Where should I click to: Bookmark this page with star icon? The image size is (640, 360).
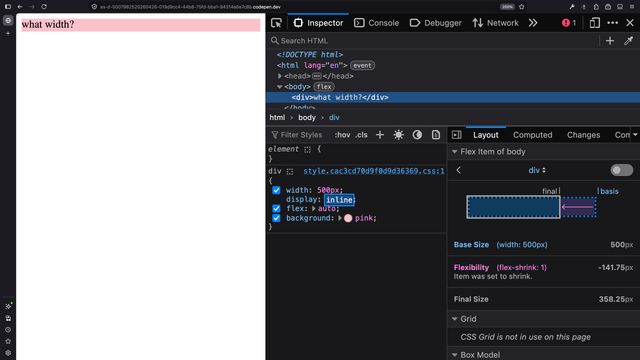(x=521, y=7)
